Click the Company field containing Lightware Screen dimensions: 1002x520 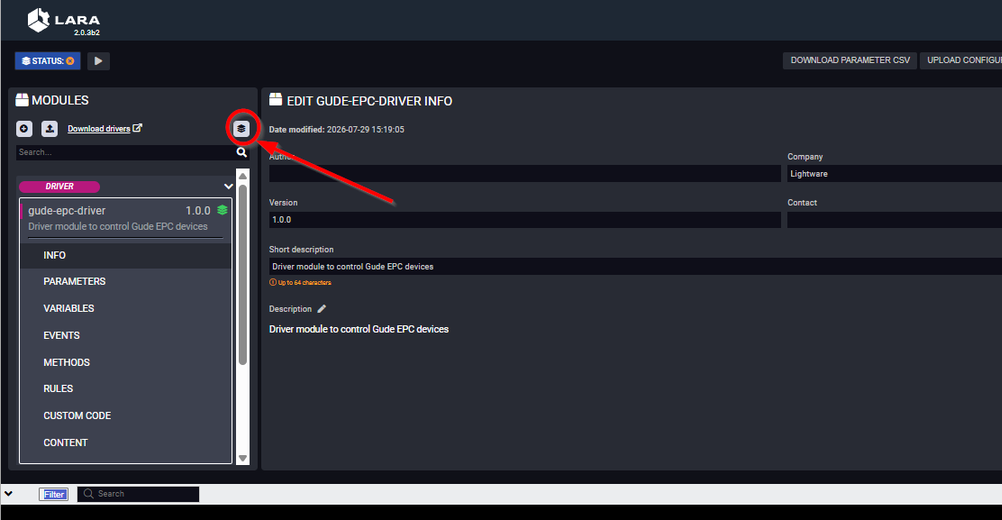[x=895, y=174]
